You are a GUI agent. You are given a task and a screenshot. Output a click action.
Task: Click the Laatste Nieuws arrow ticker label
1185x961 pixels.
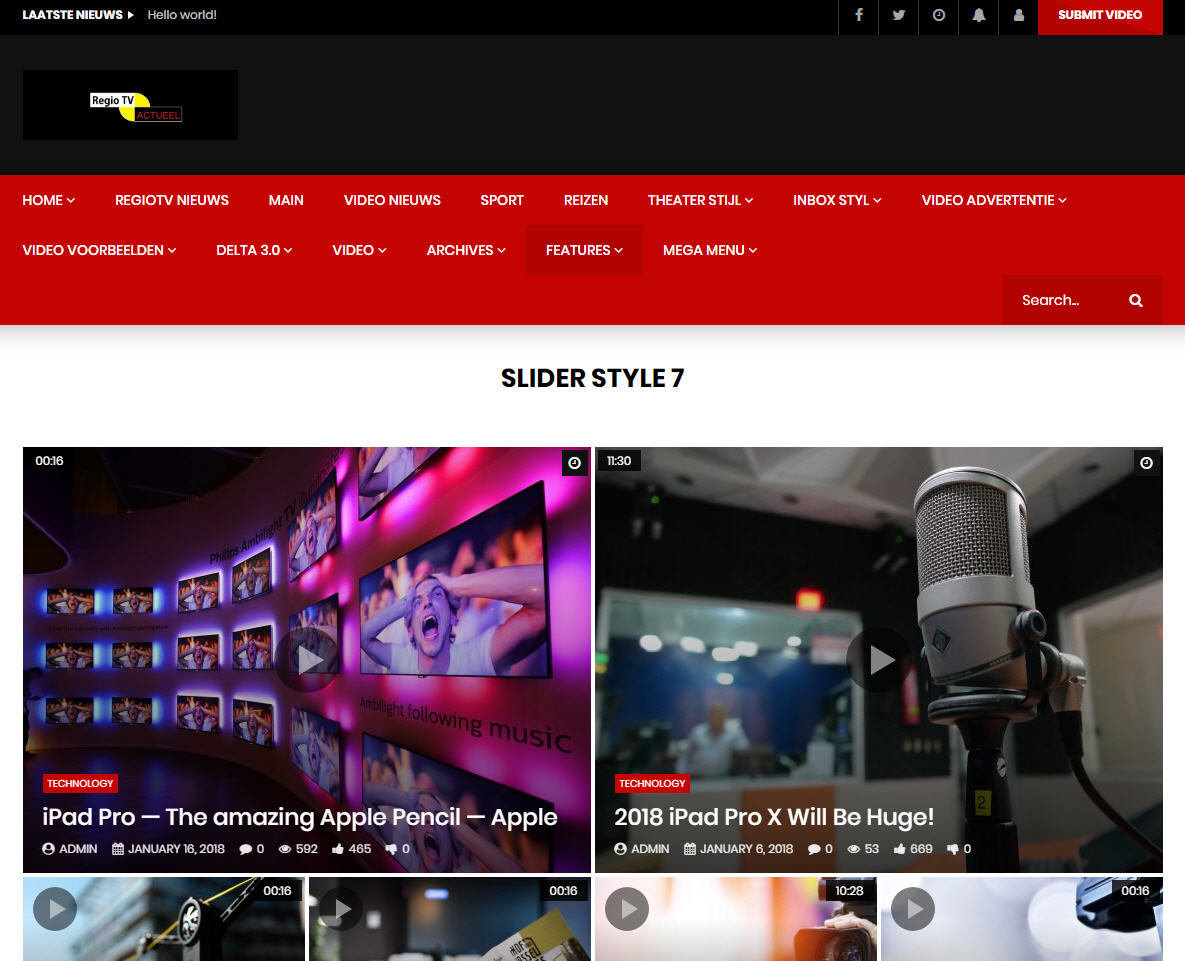(x=78, y=15)
